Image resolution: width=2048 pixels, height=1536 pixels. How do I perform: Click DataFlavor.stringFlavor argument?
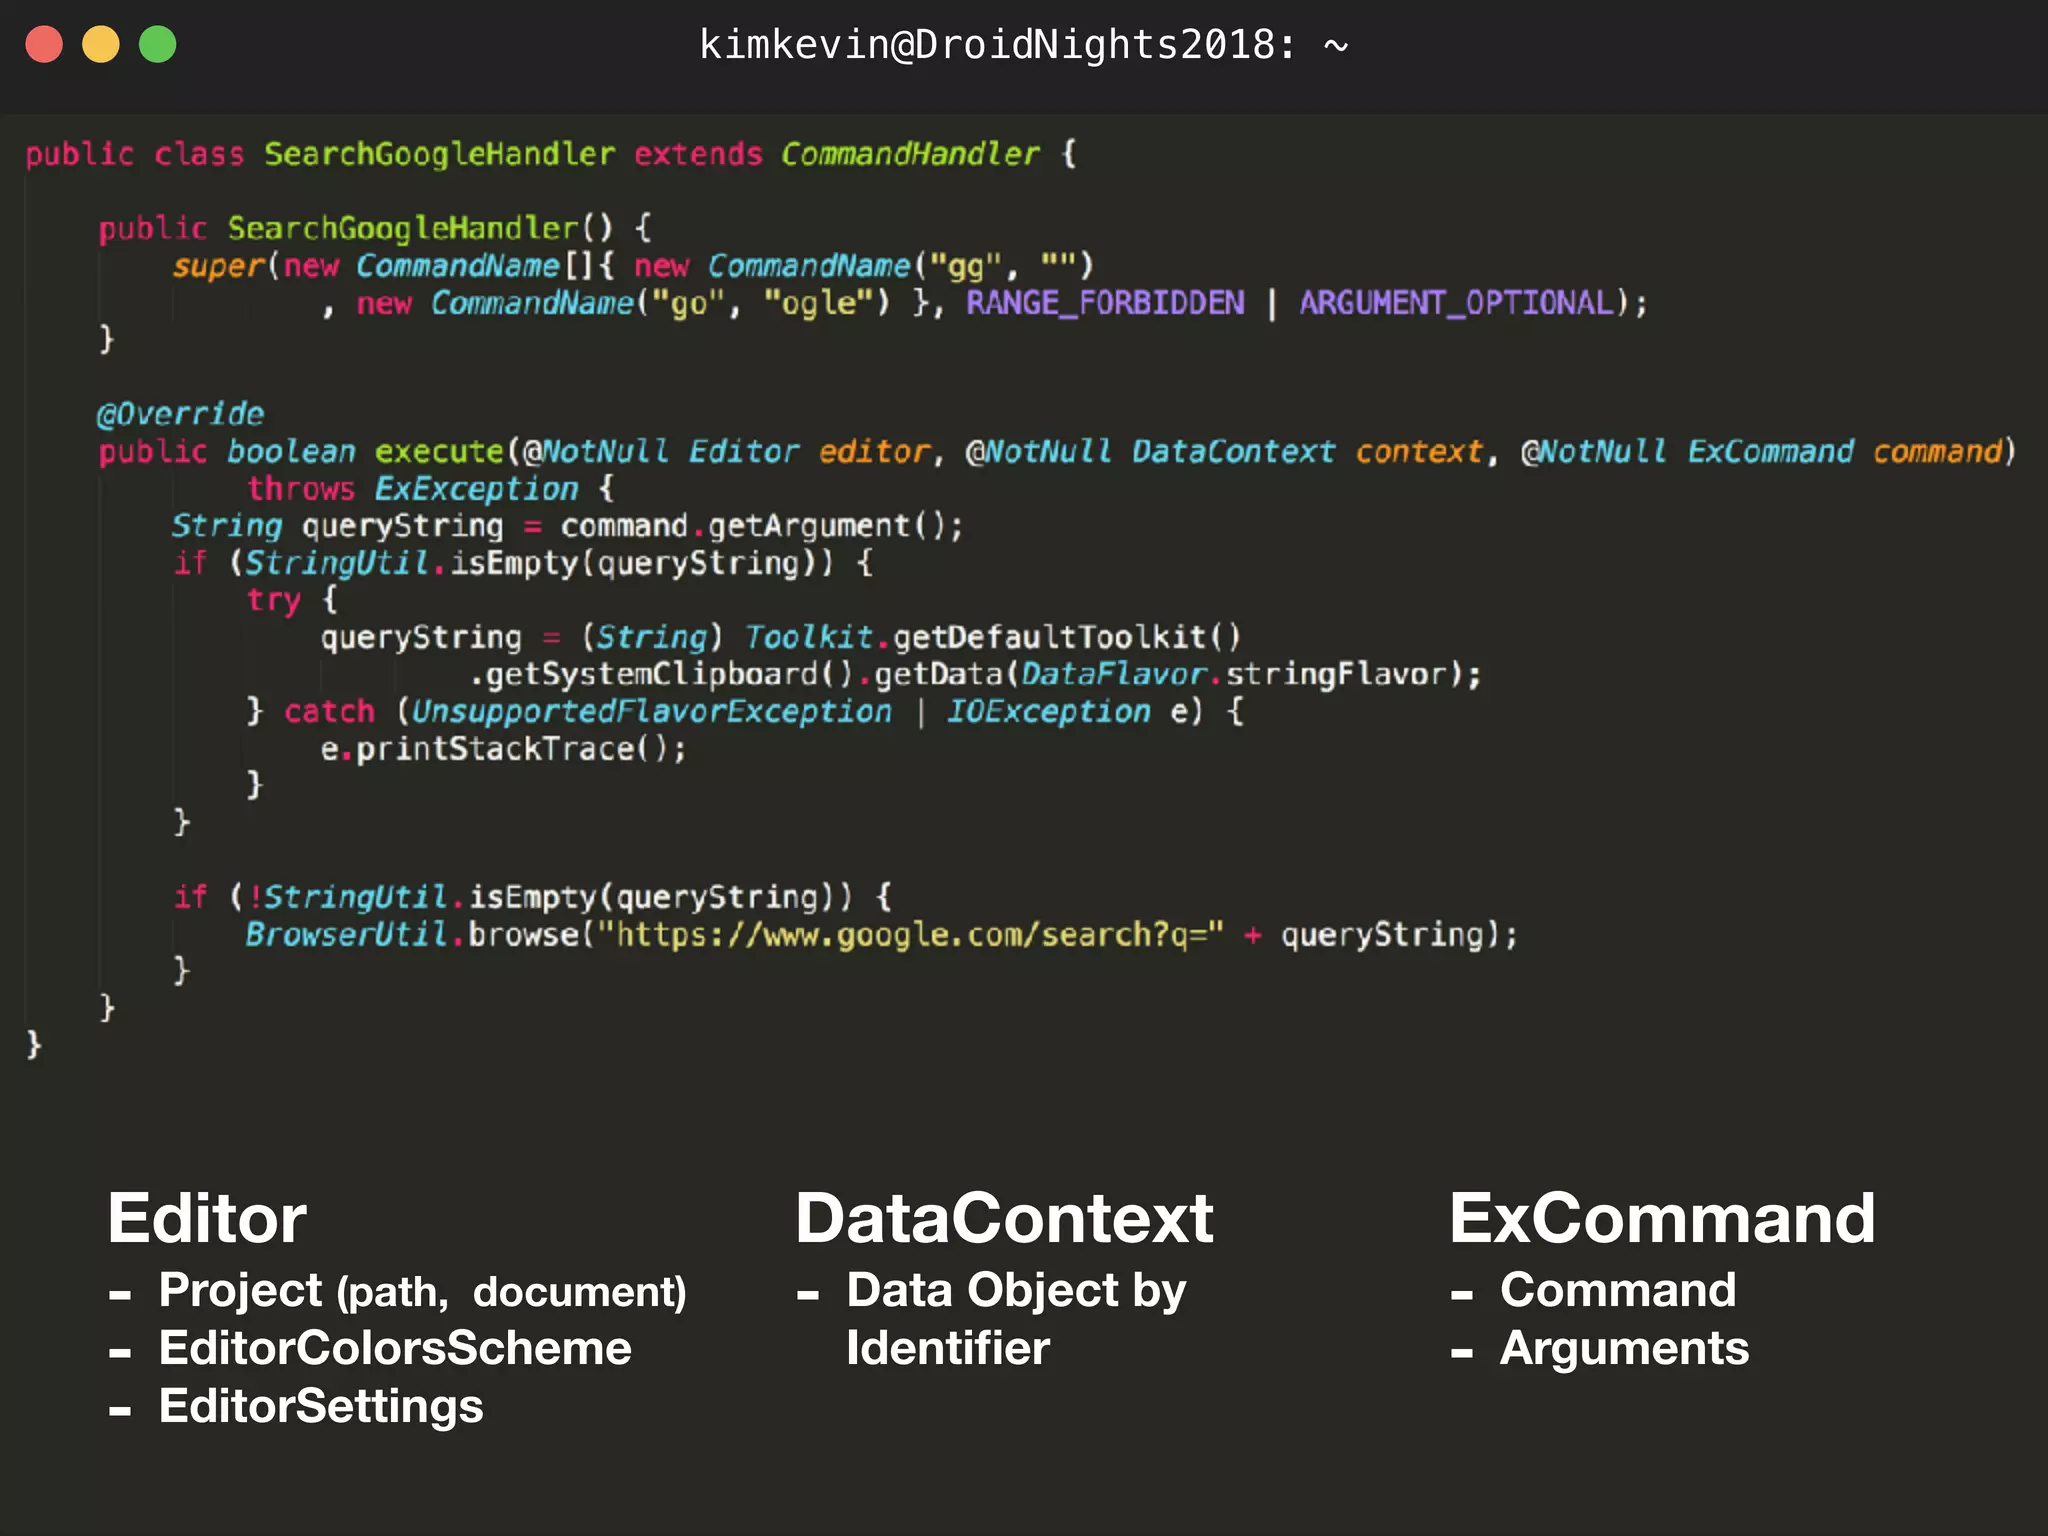(x=1234, y=674)
